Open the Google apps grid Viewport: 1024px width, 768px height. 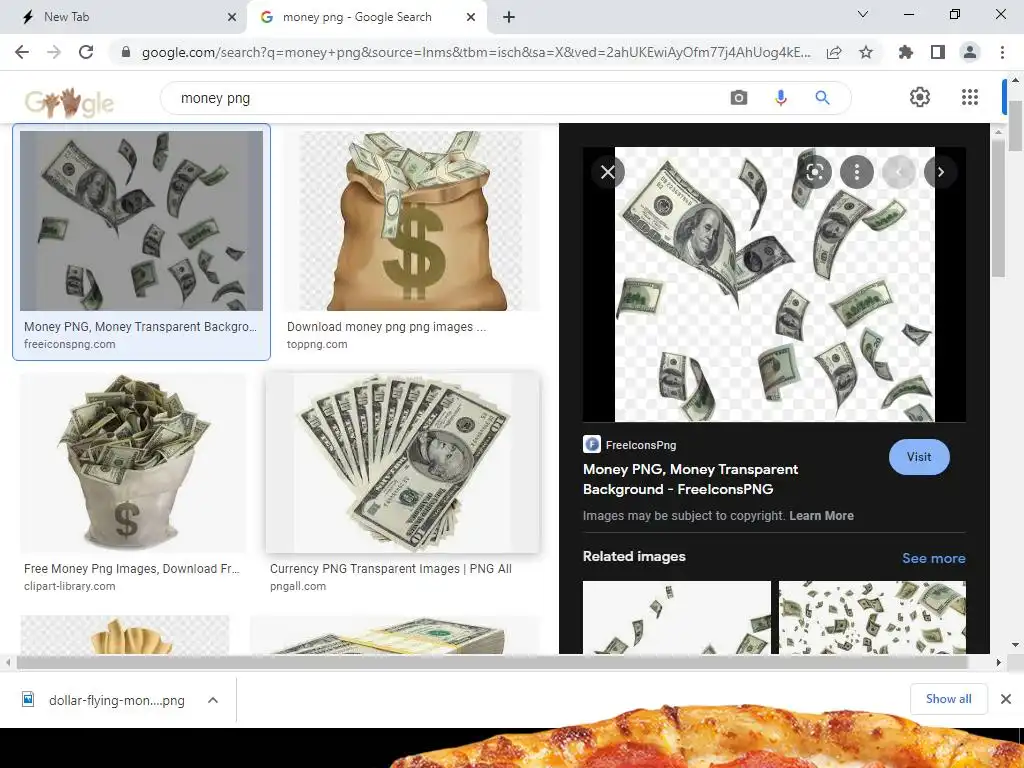click(x=970, y=97)
